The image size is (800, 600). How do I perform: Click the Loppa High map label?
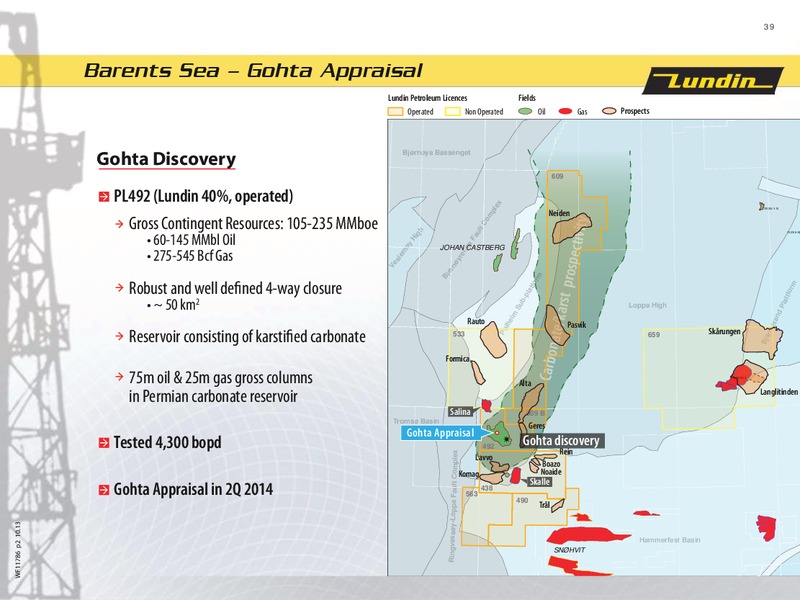647,305
